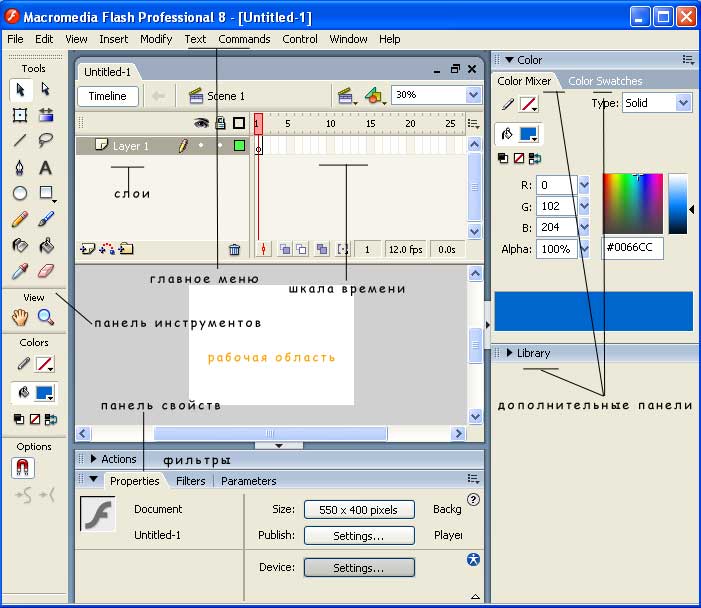Toggle Edit Multiple Frames button
Image resolution: width=701 pixels, height=608 pixels.
click(322, 249)
